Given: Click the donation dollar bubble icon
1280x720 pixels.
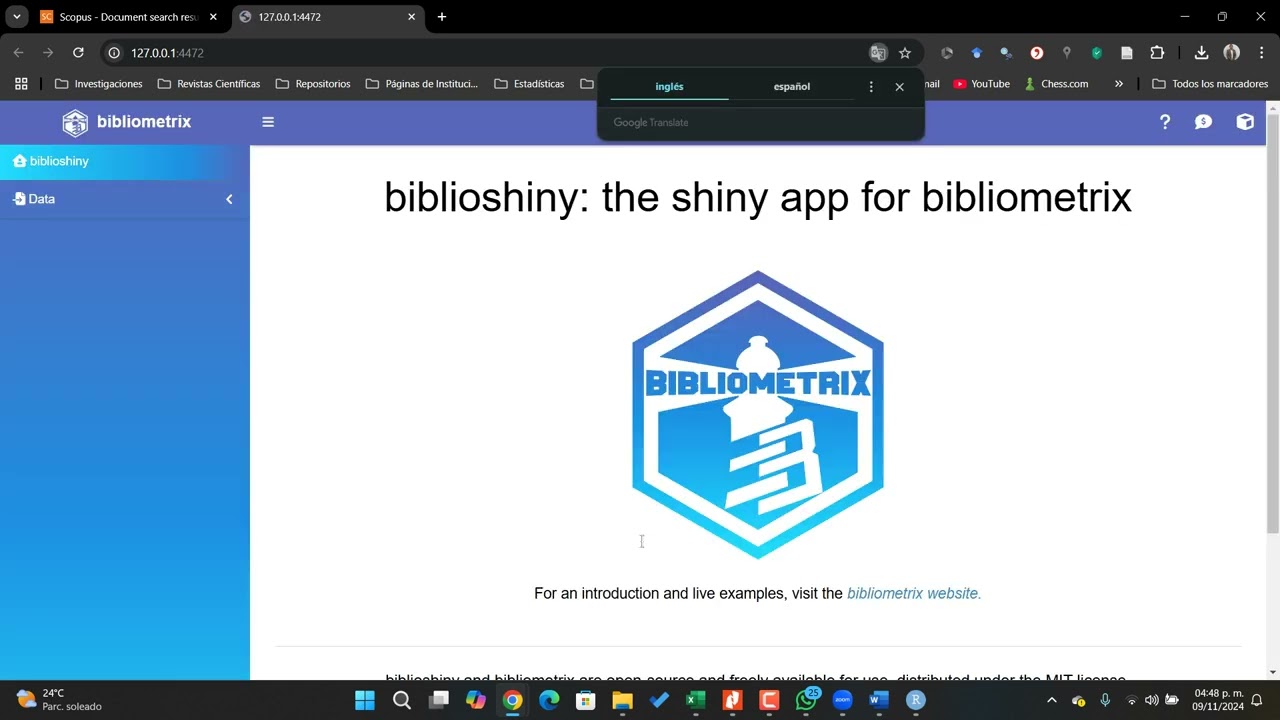Looking at the screenshot, I should tap(1204, 122).
